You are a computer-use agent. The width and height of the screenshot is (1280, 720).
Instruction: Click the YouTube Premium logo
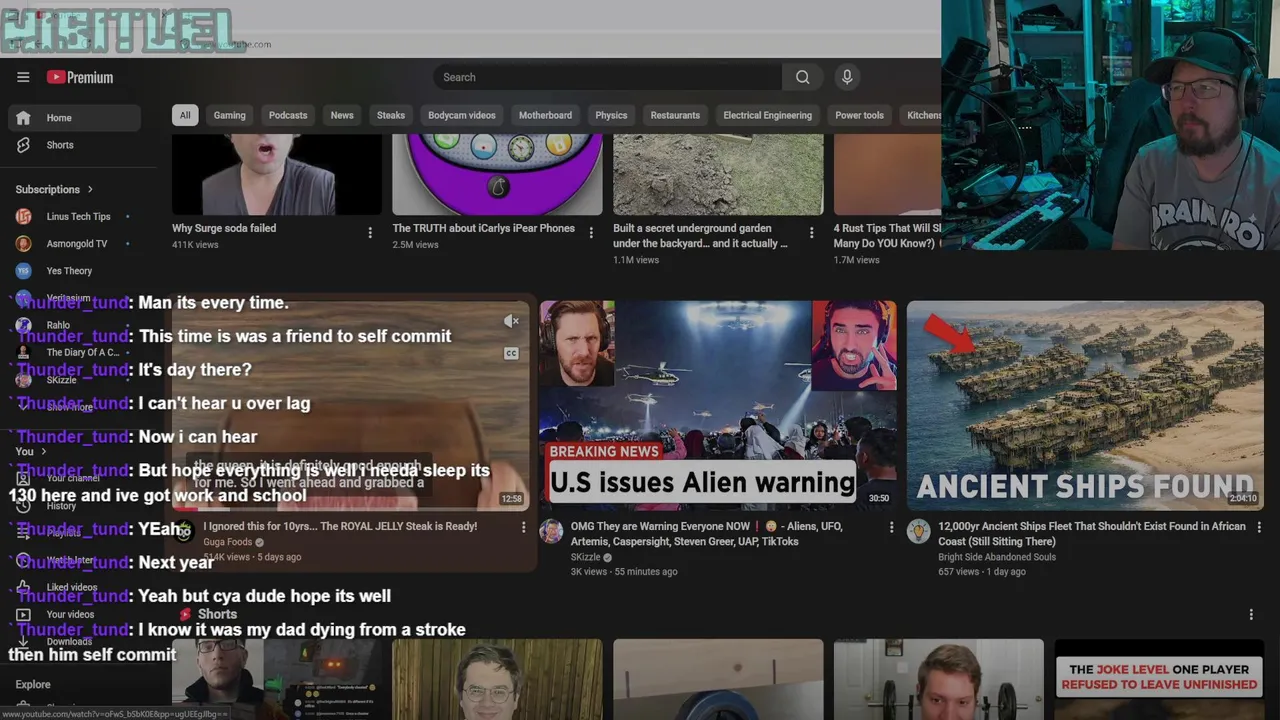point(80,77)
